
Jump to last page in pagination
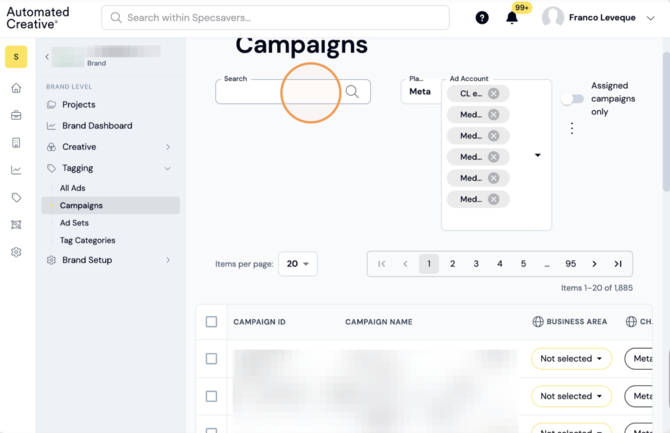point(618,264)
